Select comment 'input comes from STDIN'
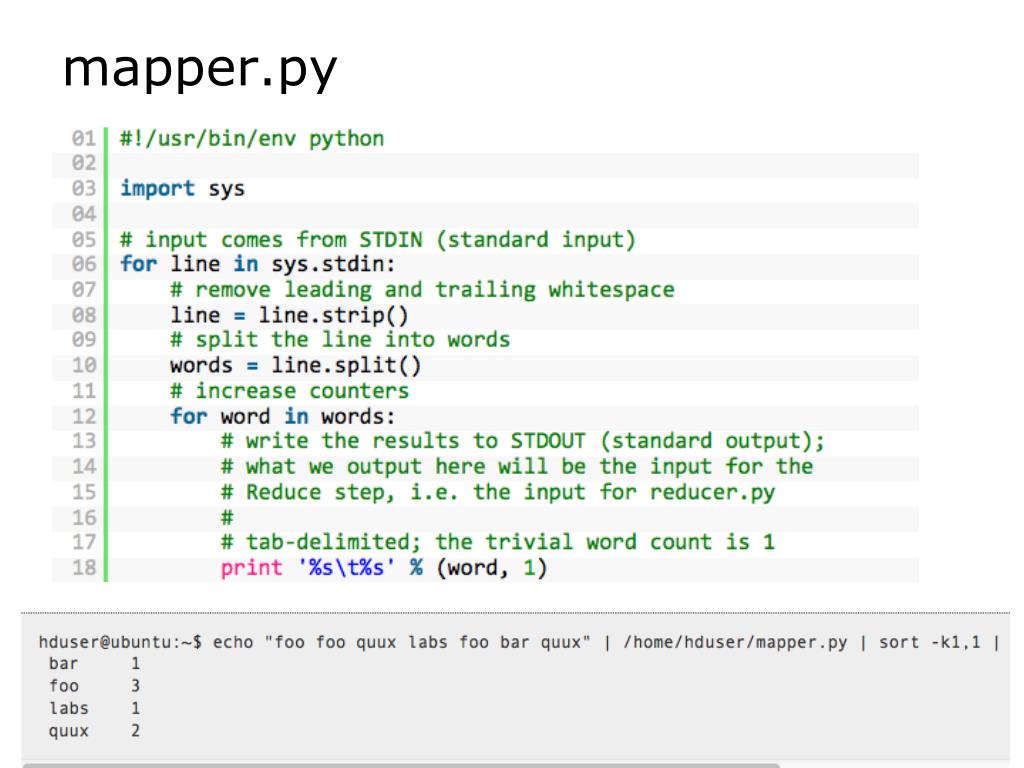1024x768 pixels. pyautogui.click(x=377, y=240)
